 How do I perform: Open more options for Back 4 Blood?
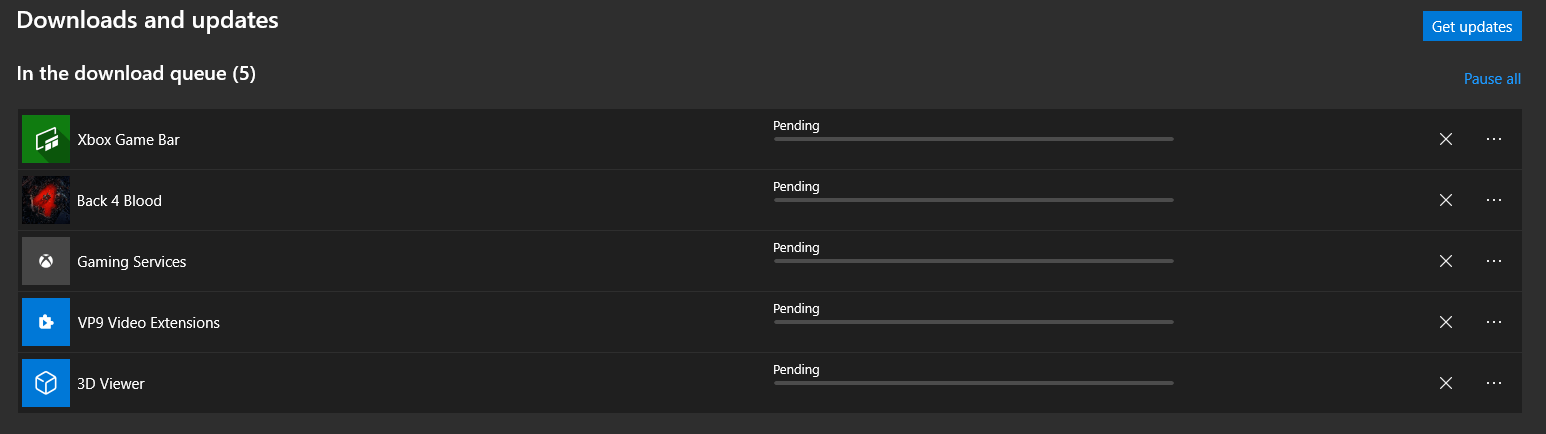pos(1494,200)
